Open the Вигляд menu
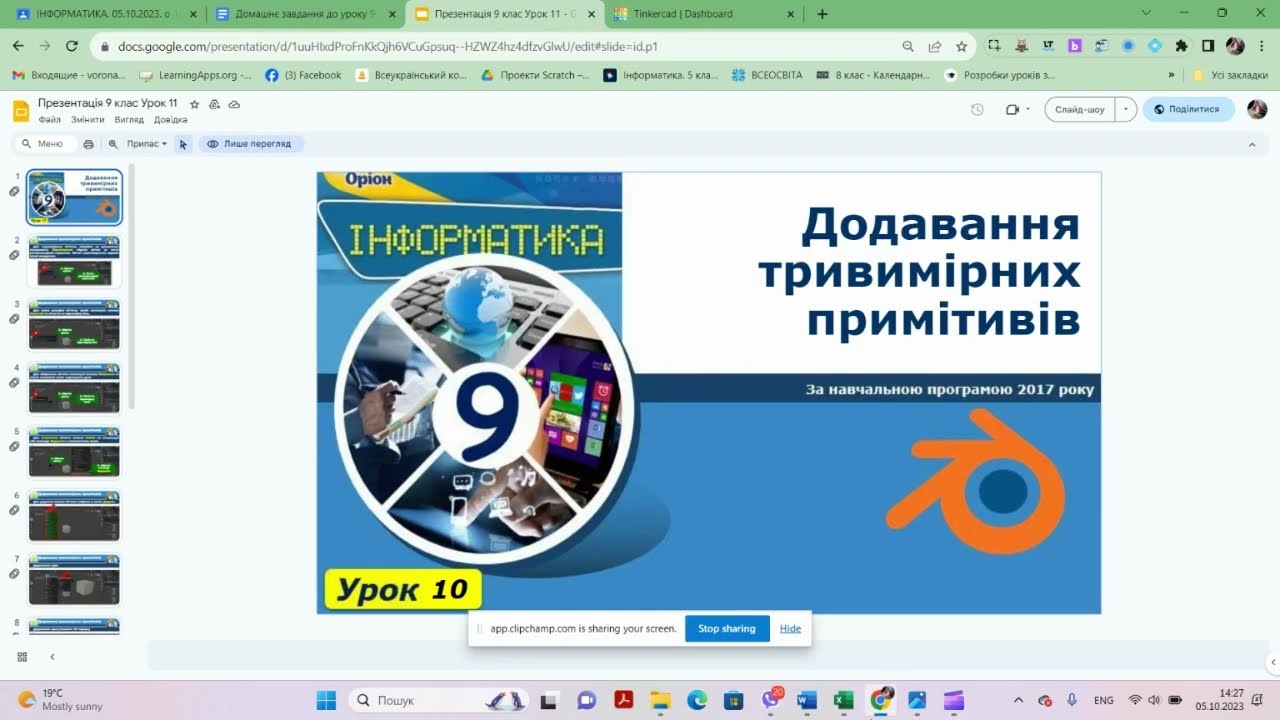The width and height of the screenshot is (1280, 720). click(x=129, y=120)
